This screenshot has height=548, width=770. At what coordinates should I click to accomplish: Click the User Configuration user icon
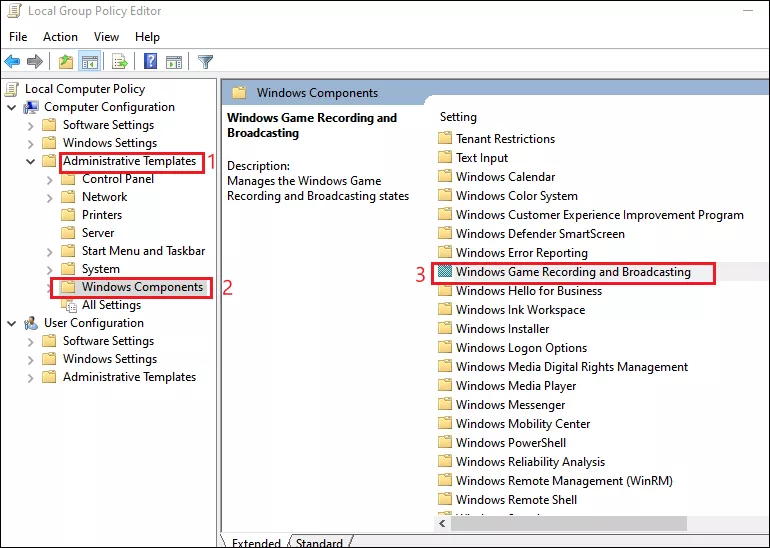click(x=31, y=323)
